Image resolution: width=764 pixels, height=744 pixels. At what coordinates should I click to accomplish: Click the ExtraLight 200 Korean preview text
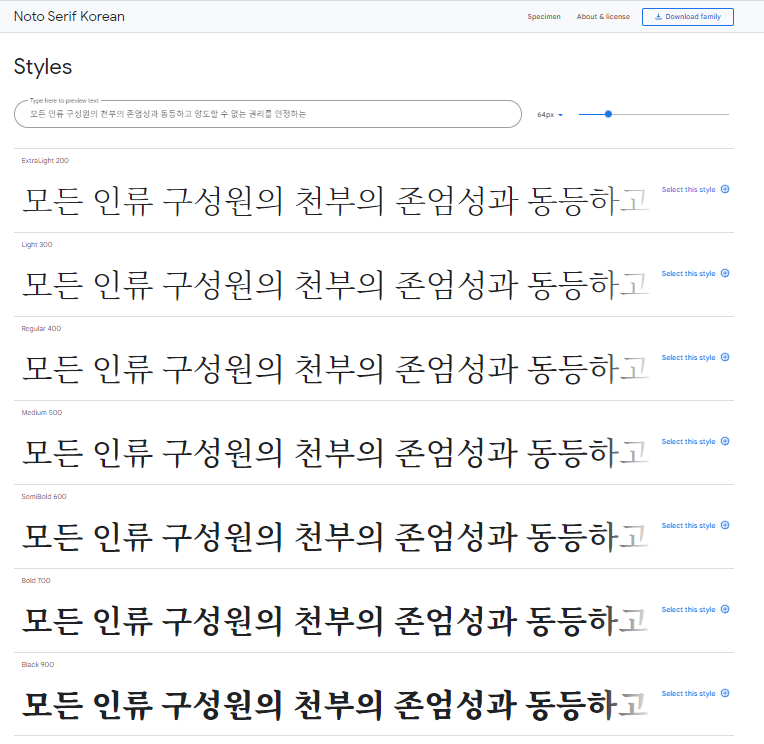[335, 201]
